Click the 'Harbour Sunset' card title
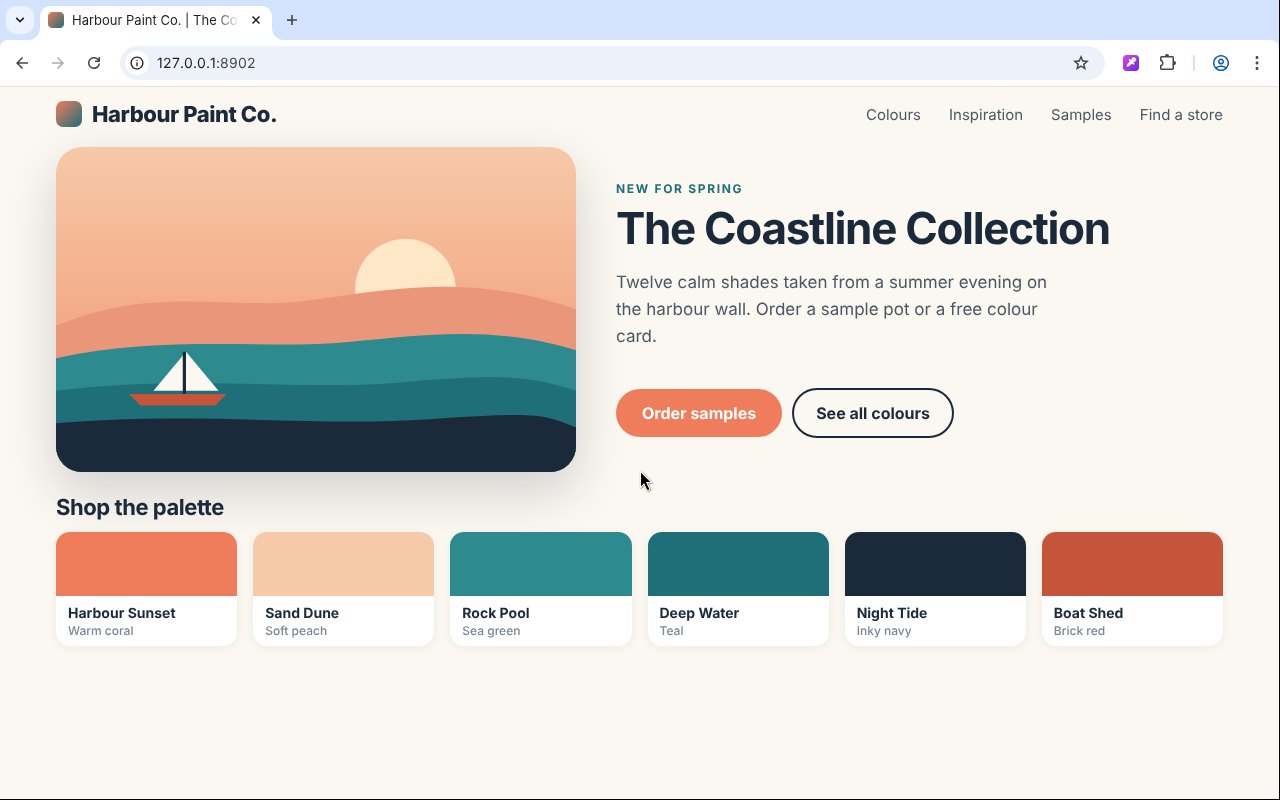 (122, 613)
